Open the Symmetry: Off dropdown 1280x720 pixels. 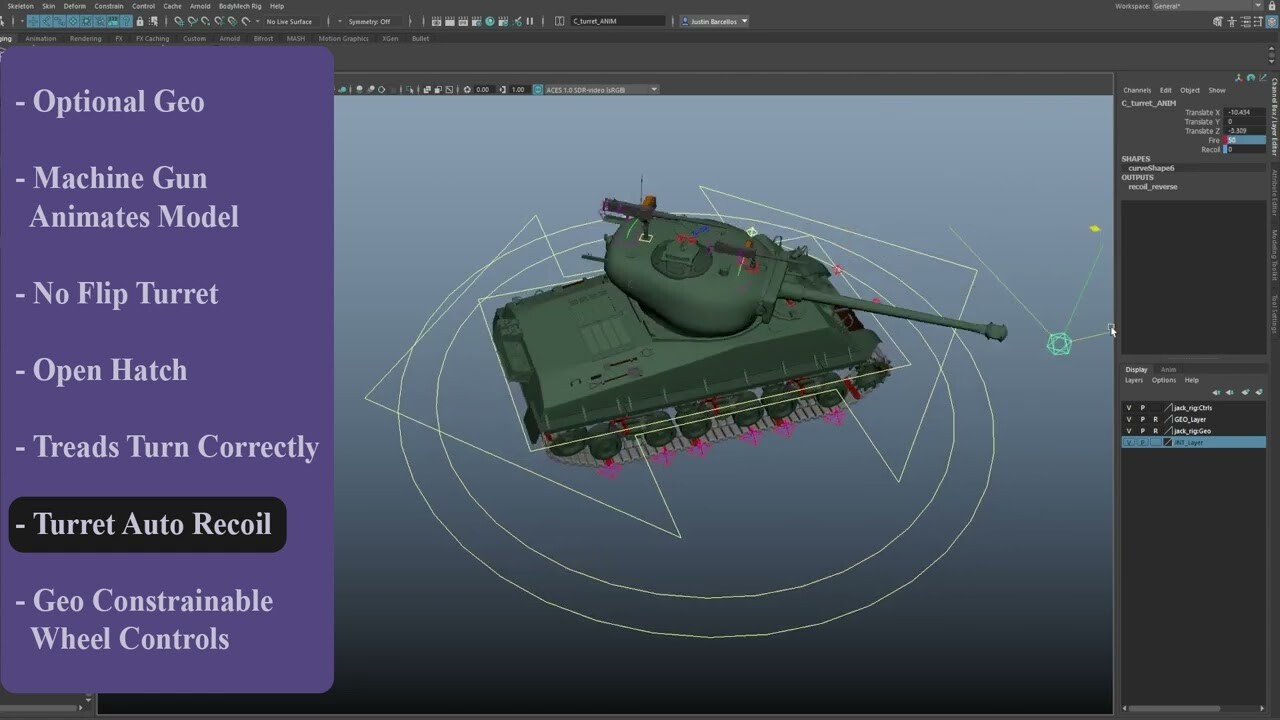coord(368,21)
